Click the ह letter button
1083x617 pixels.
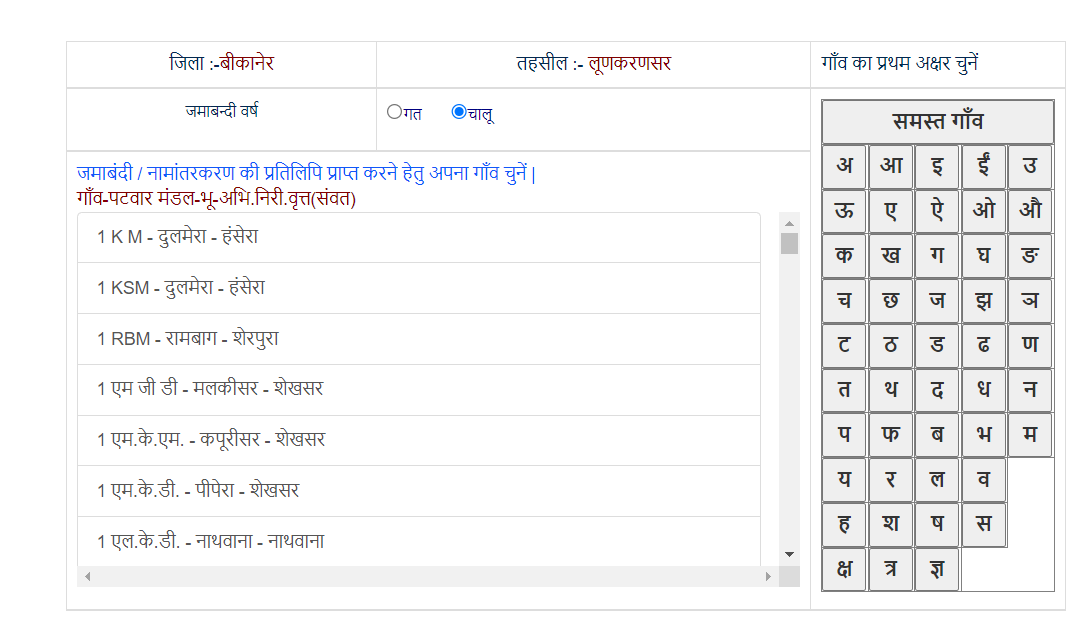[x=843, y=523]
